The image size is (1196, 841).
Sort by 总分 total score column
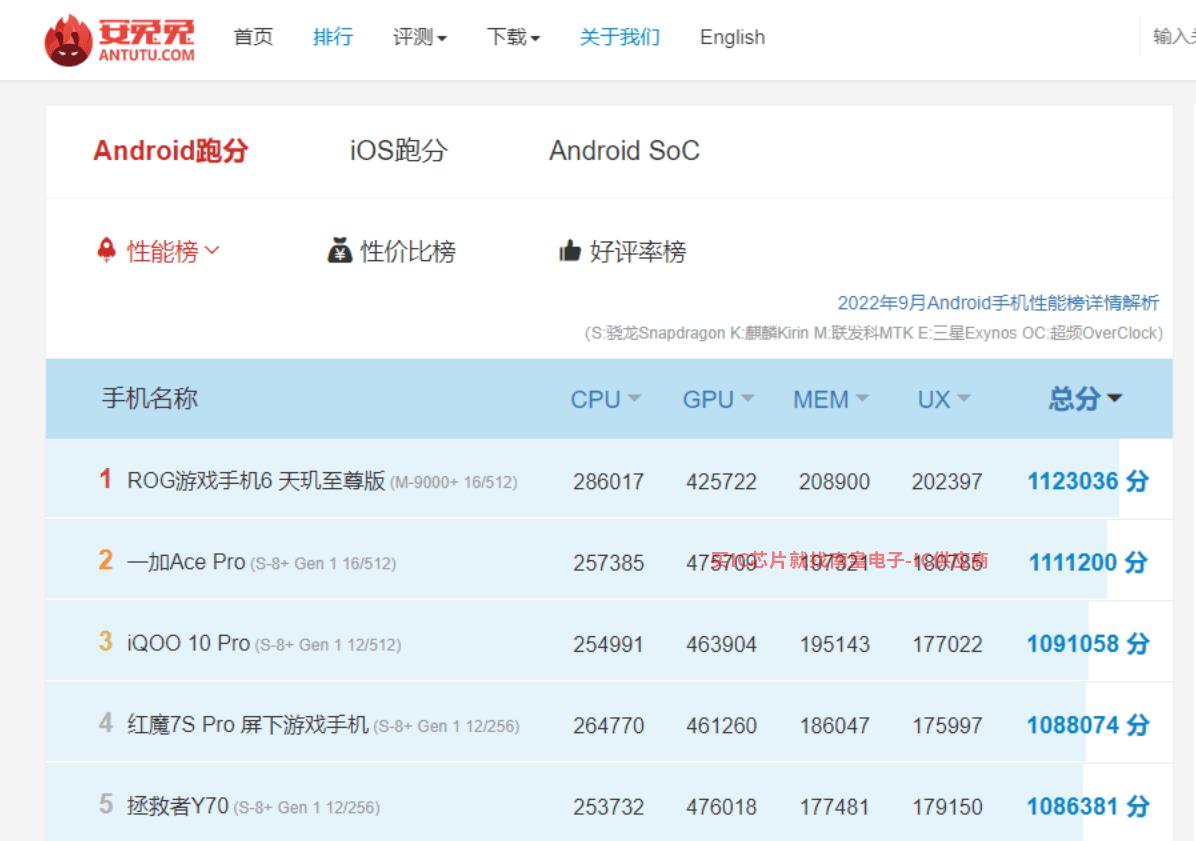click(x=1085, y=398)
